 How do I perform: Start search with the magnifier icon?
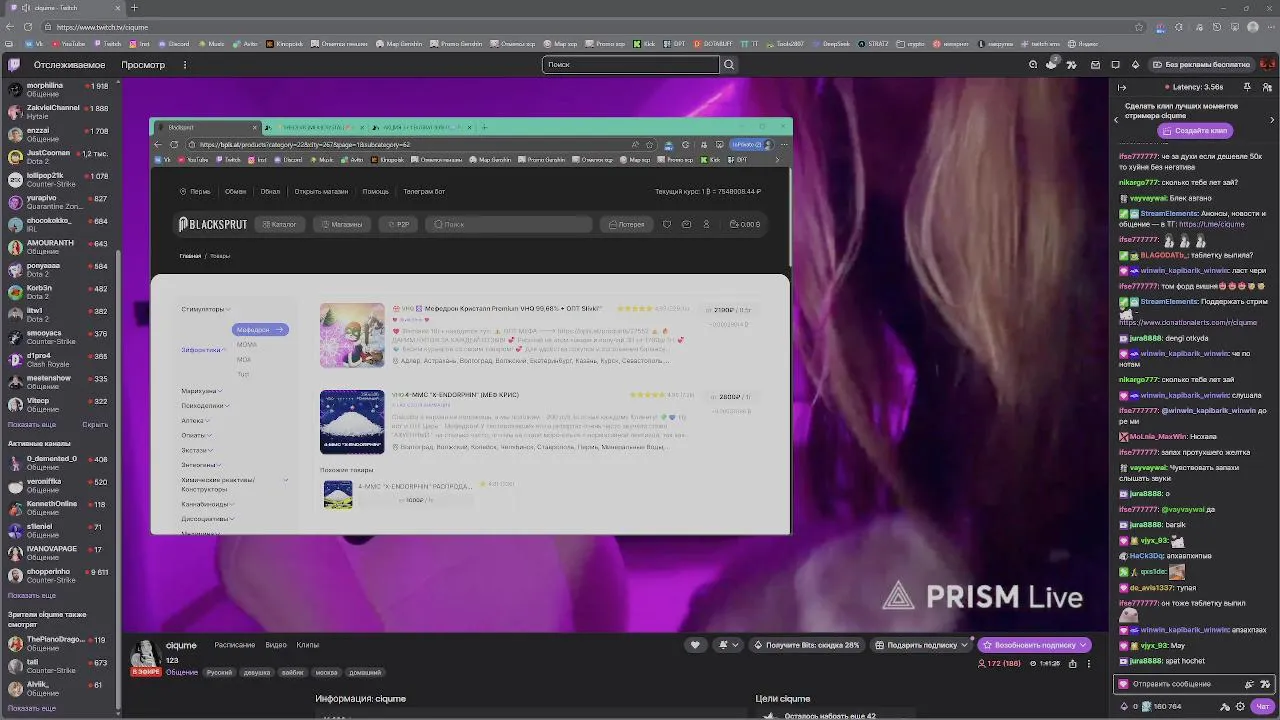coord(729,65)
